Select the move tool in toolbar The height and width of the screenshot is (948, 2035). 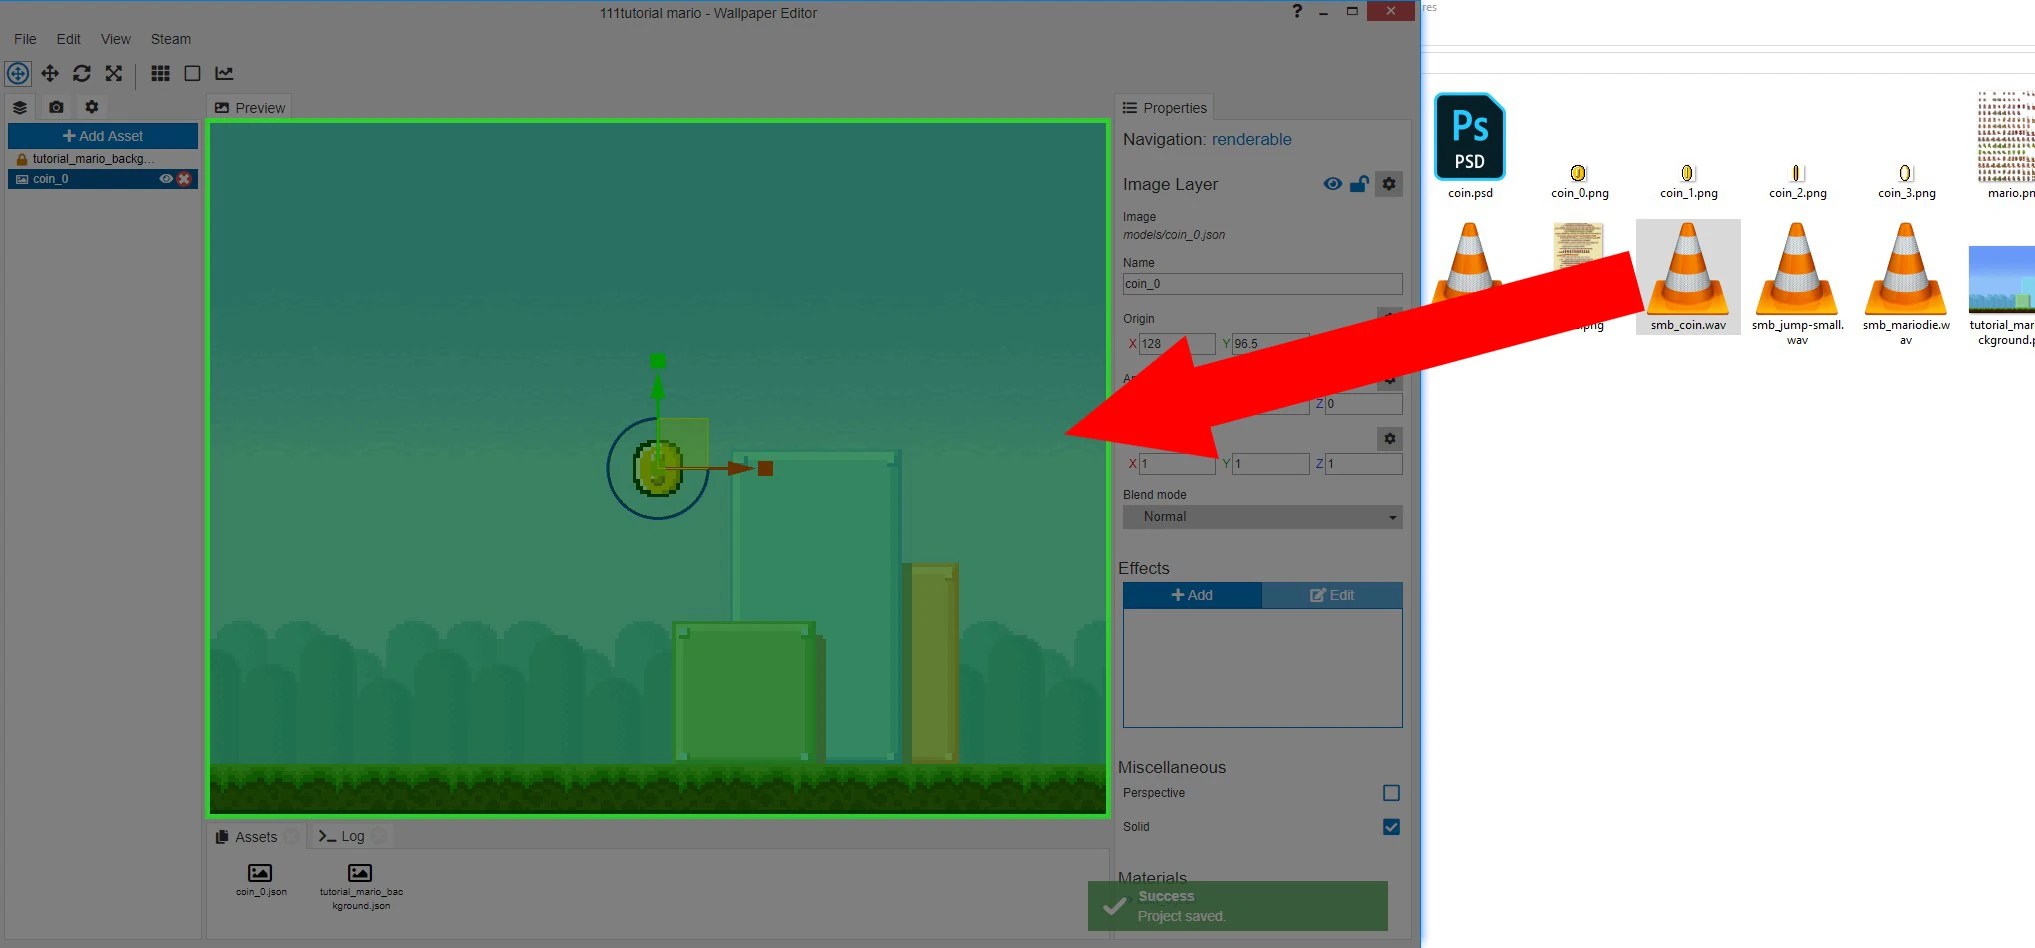(x=50, y=73)
